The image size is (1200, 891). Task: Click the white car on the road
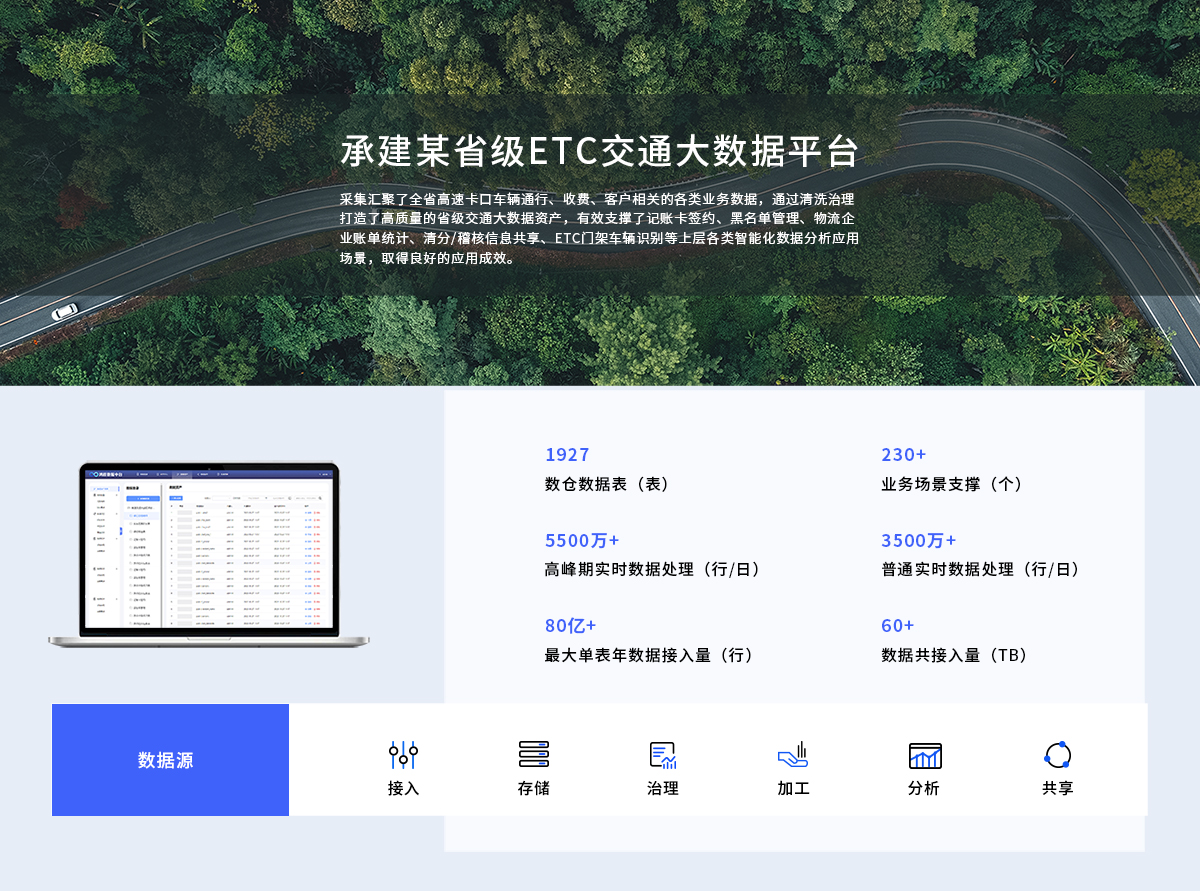[x=65, y=312]
